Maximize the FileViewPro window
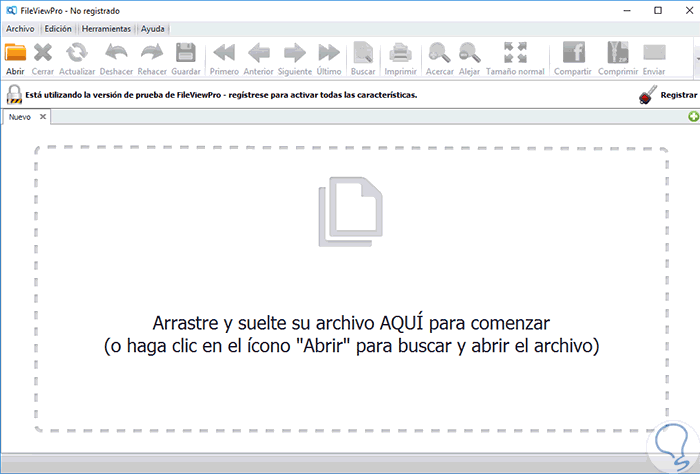700x474 pixels. click(658, 10)
